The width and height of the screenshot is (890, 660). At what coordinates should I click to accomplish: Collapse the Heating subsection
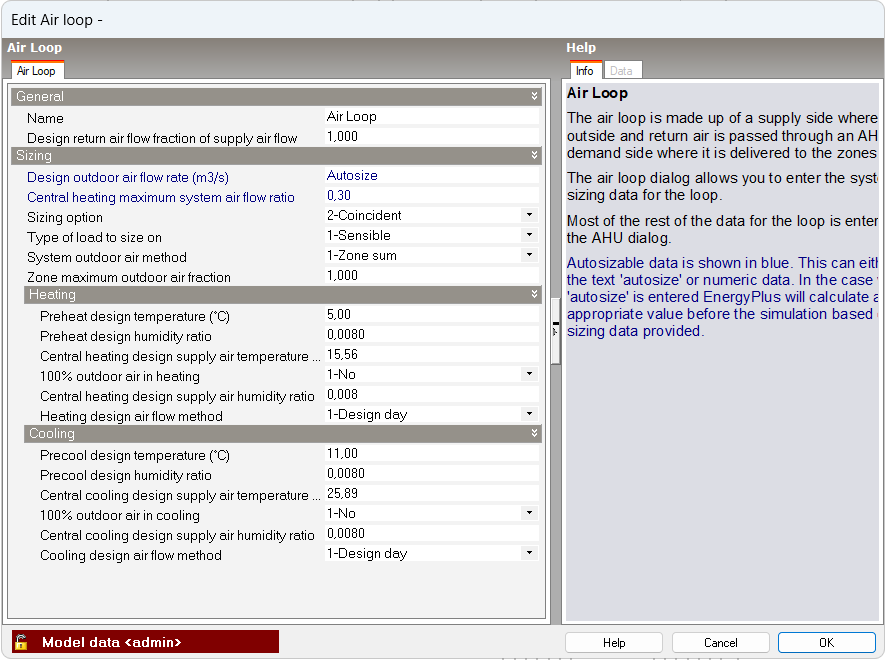tap(535, 295)
